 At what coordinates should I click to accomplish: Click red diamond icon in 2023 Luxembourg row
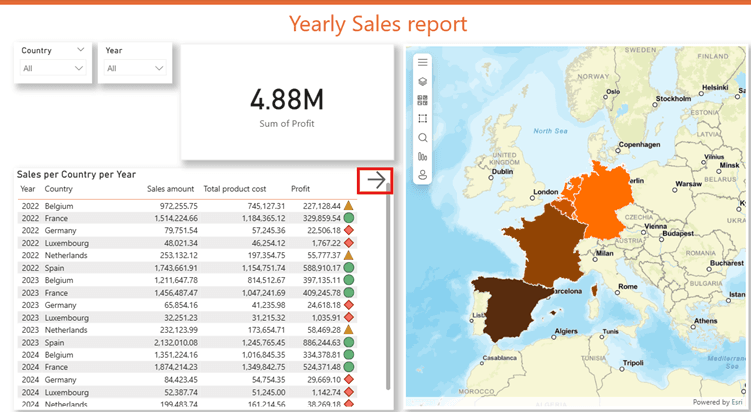pos(349,317)
